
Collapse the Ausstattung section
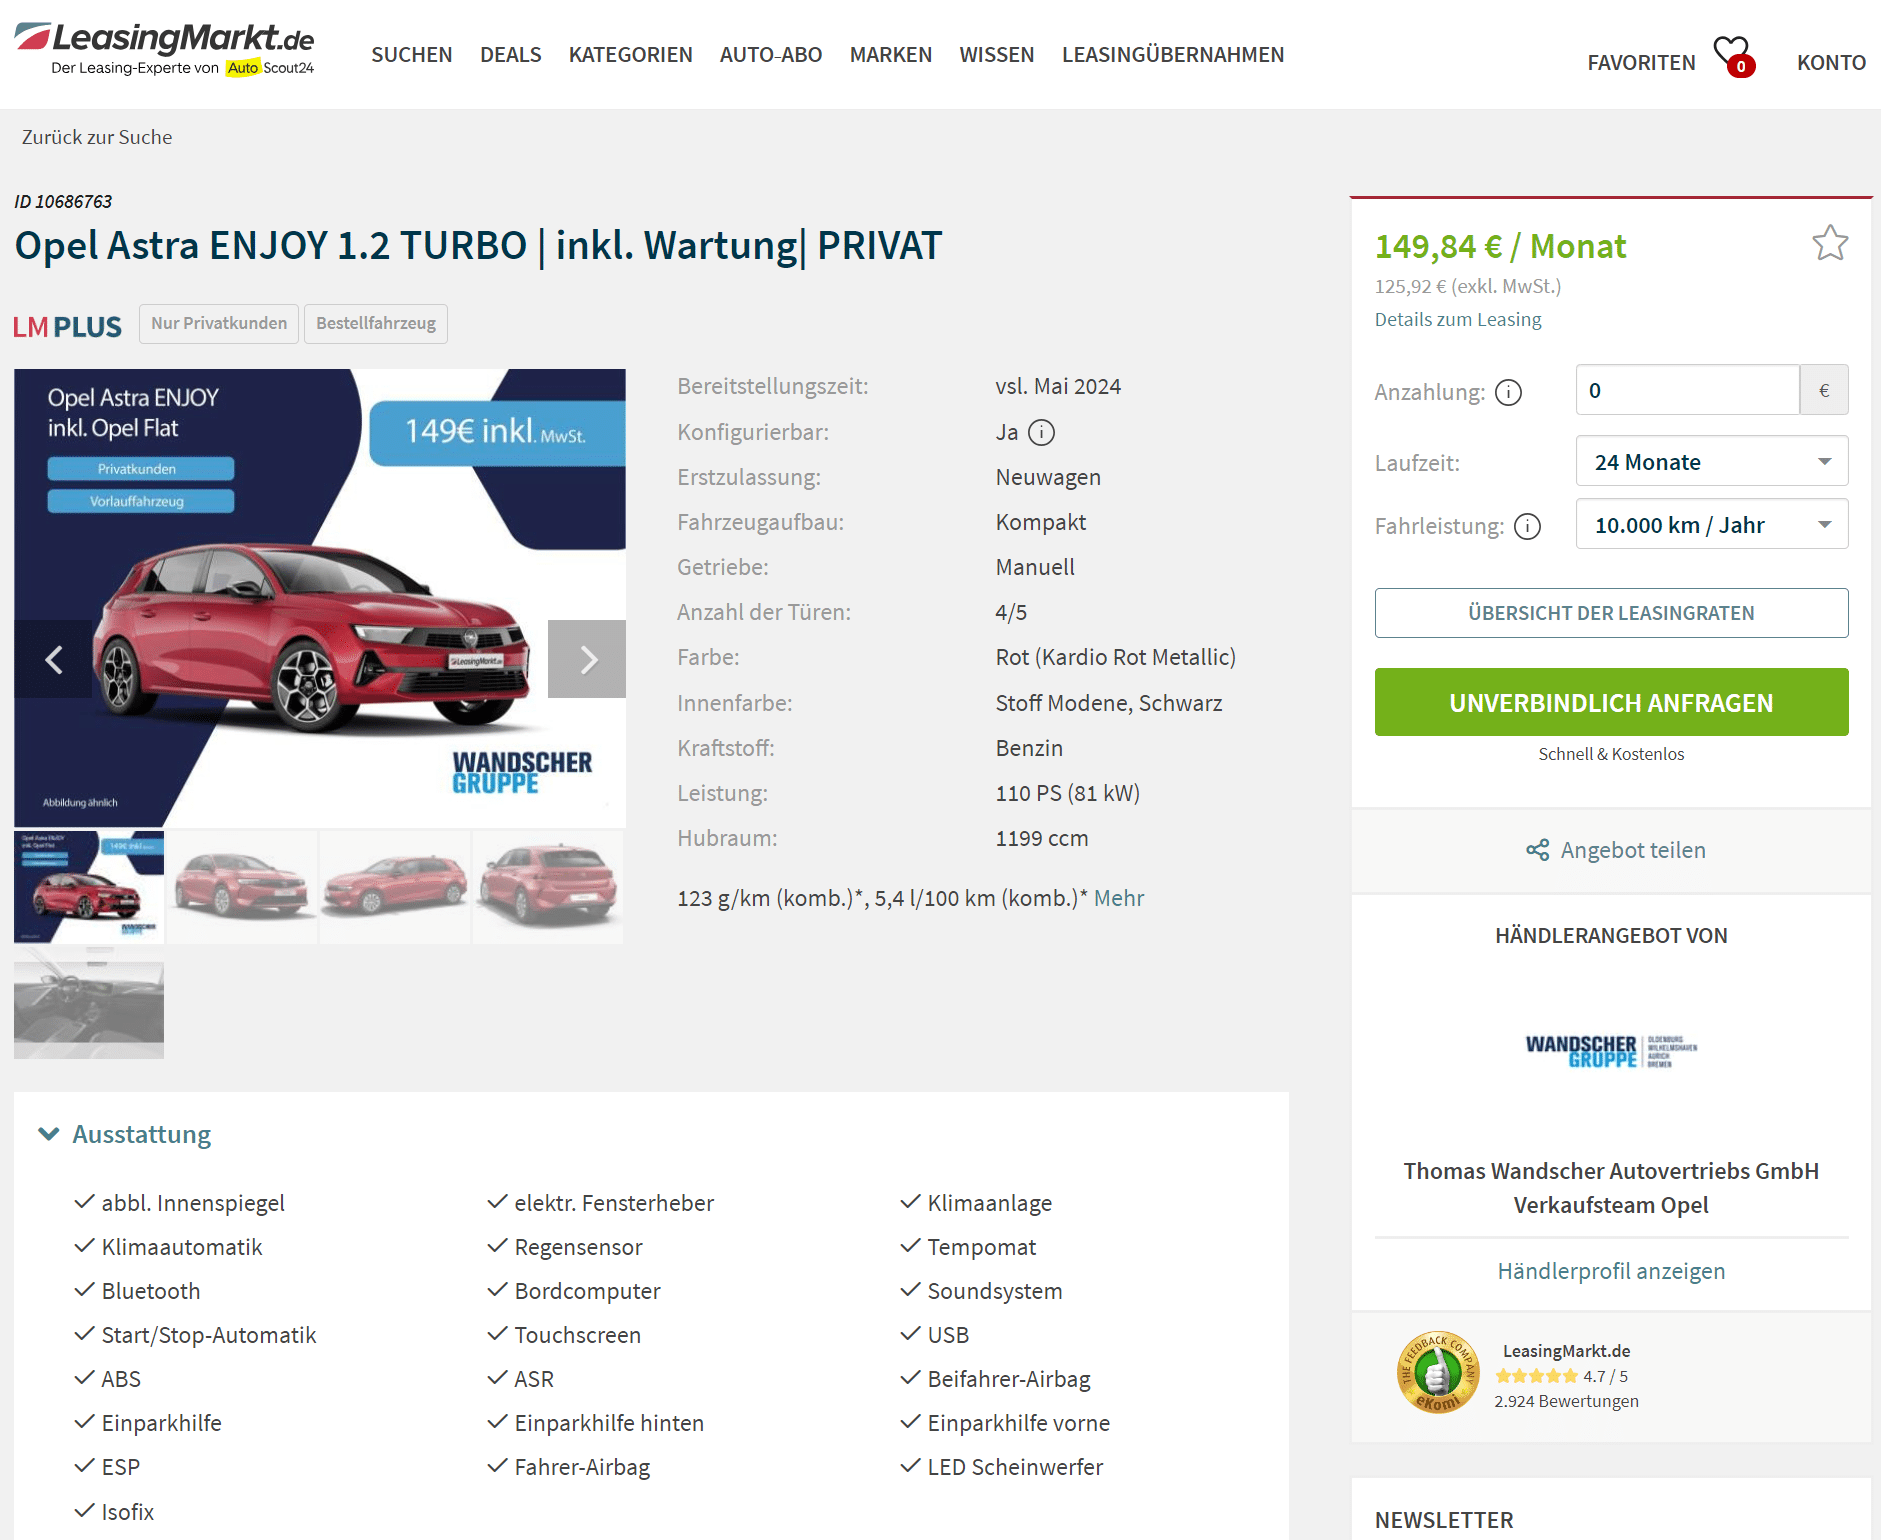(x=125, y=1134)
